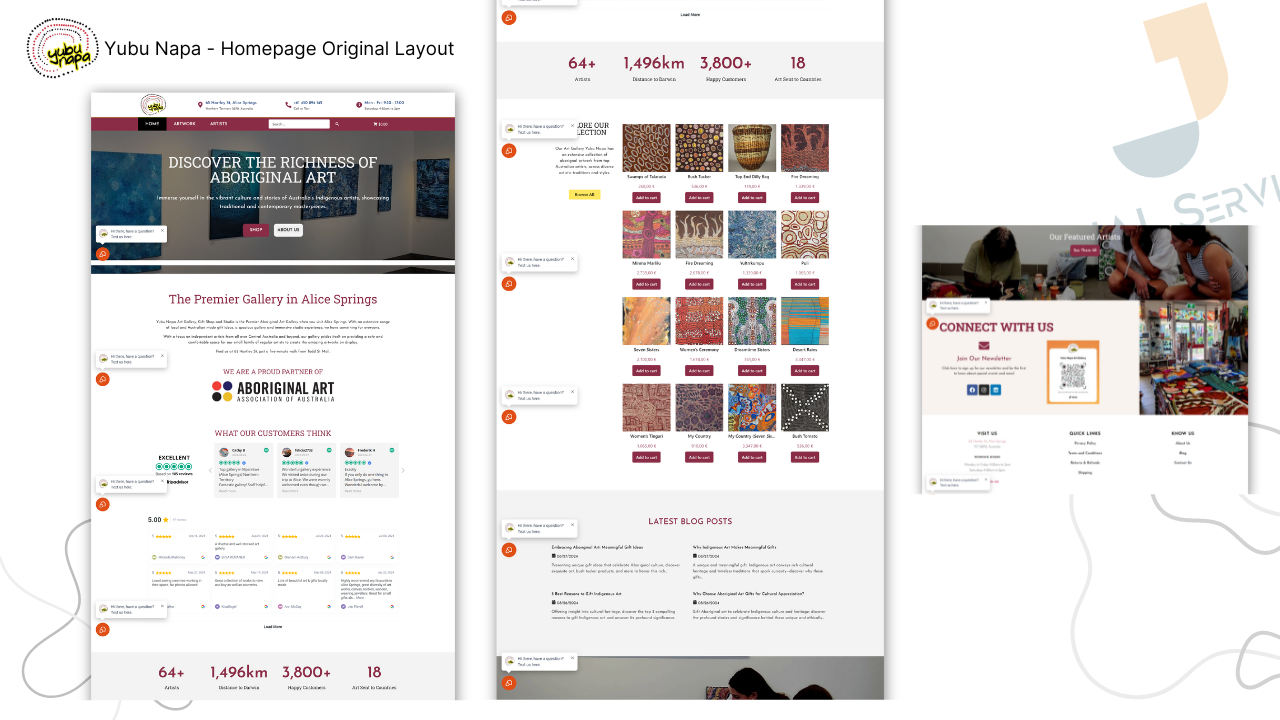Click the yellow Browse All button

[584, 195]
